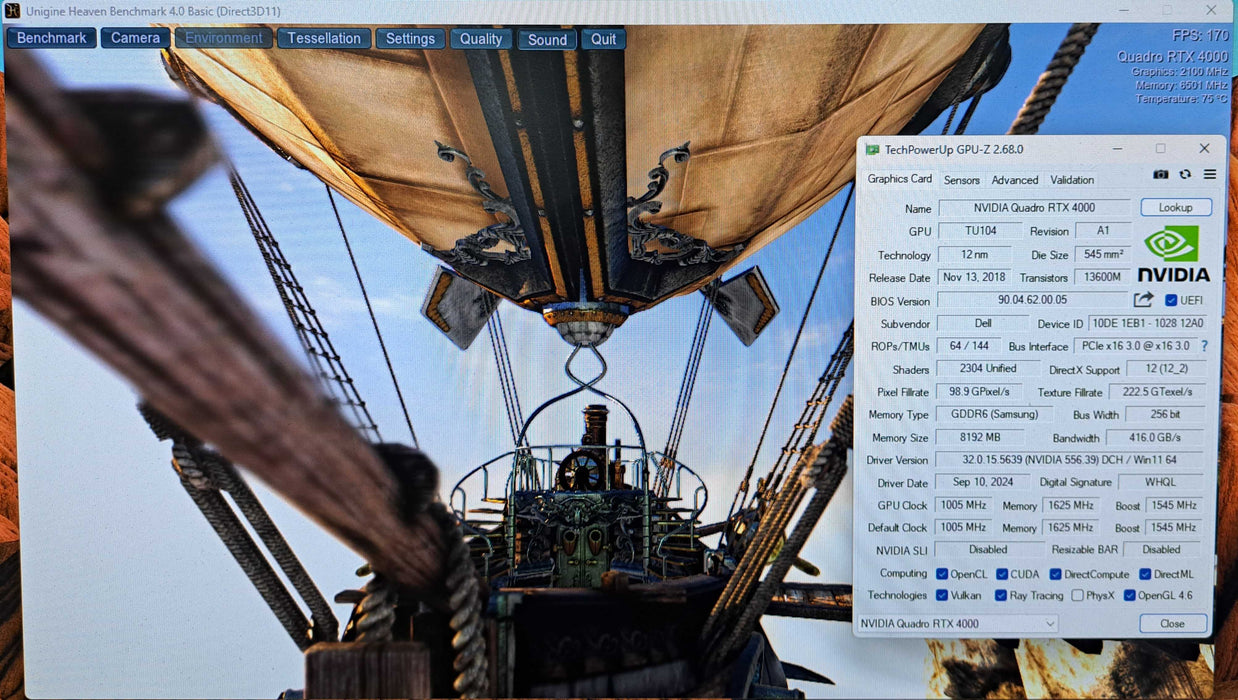
Task: Click the Lookup button in GPU-Z
Action: pos(1176,207)
